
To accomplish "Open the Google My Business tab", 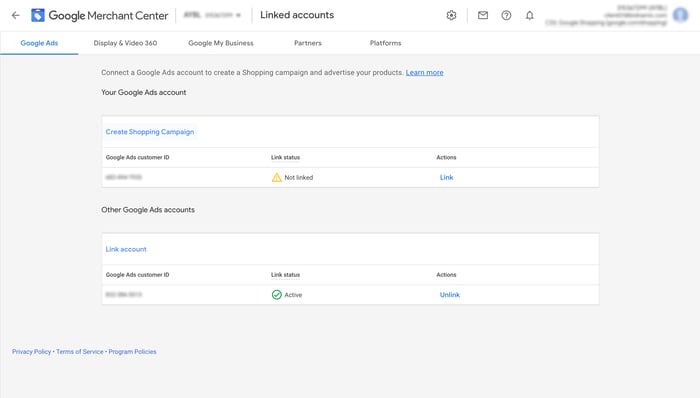I will 221,43.
